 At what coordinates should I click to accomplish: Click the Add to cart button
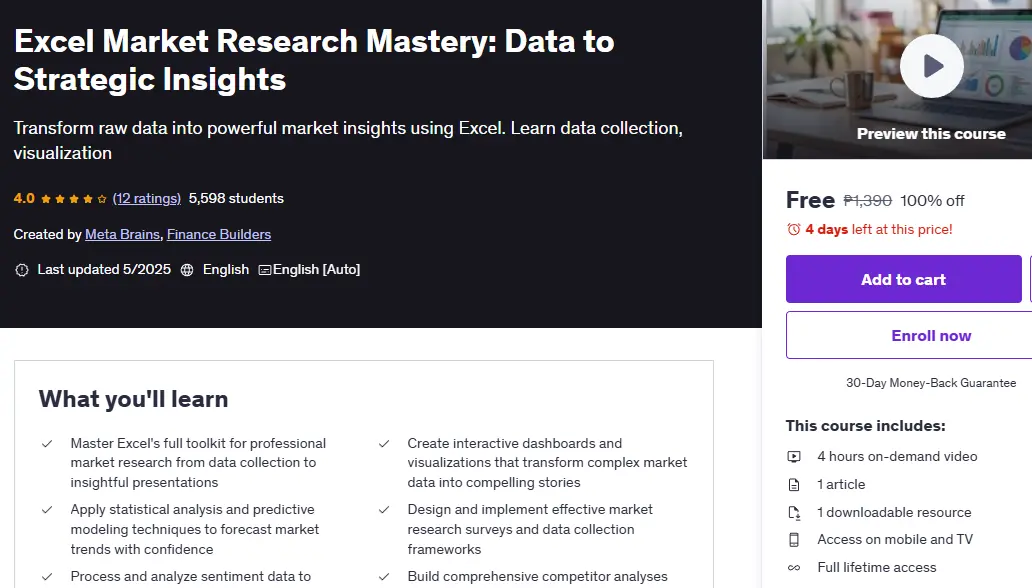904,279
